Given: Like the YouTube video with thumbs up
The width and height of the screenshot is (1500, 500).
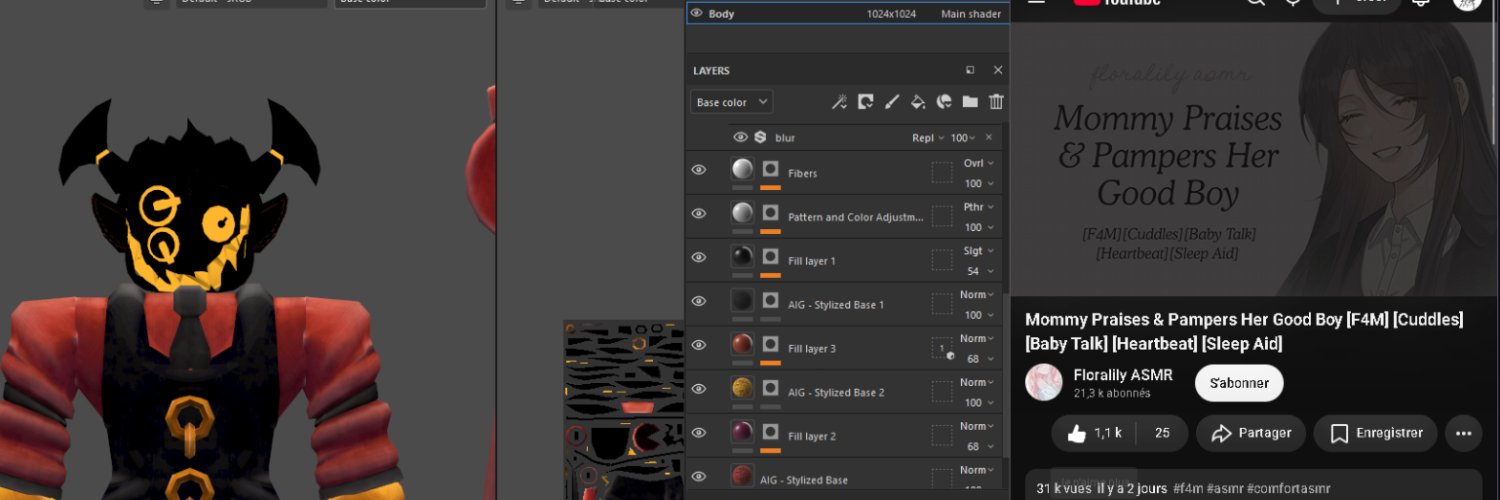Looking at the screenshot, I should (1094, 433).
